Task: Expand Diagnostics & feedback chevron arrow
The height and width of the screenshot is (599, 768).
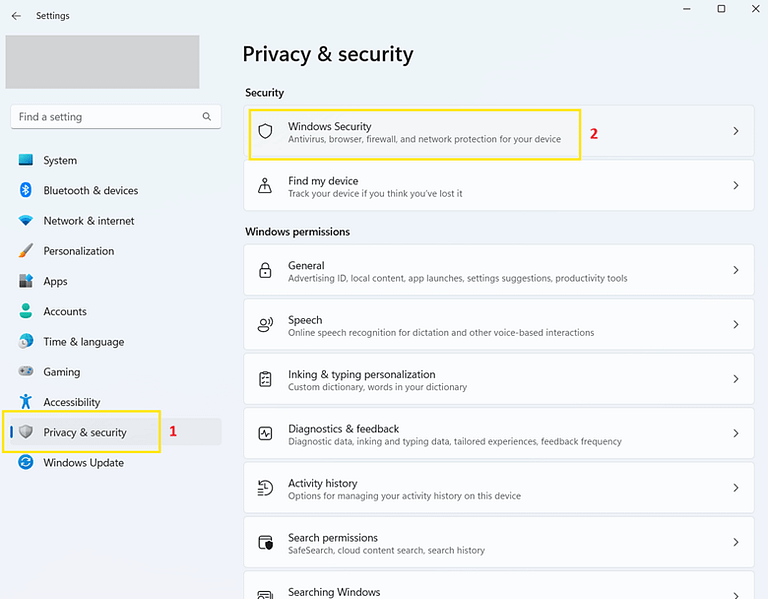Action: (x=736, y=434)
